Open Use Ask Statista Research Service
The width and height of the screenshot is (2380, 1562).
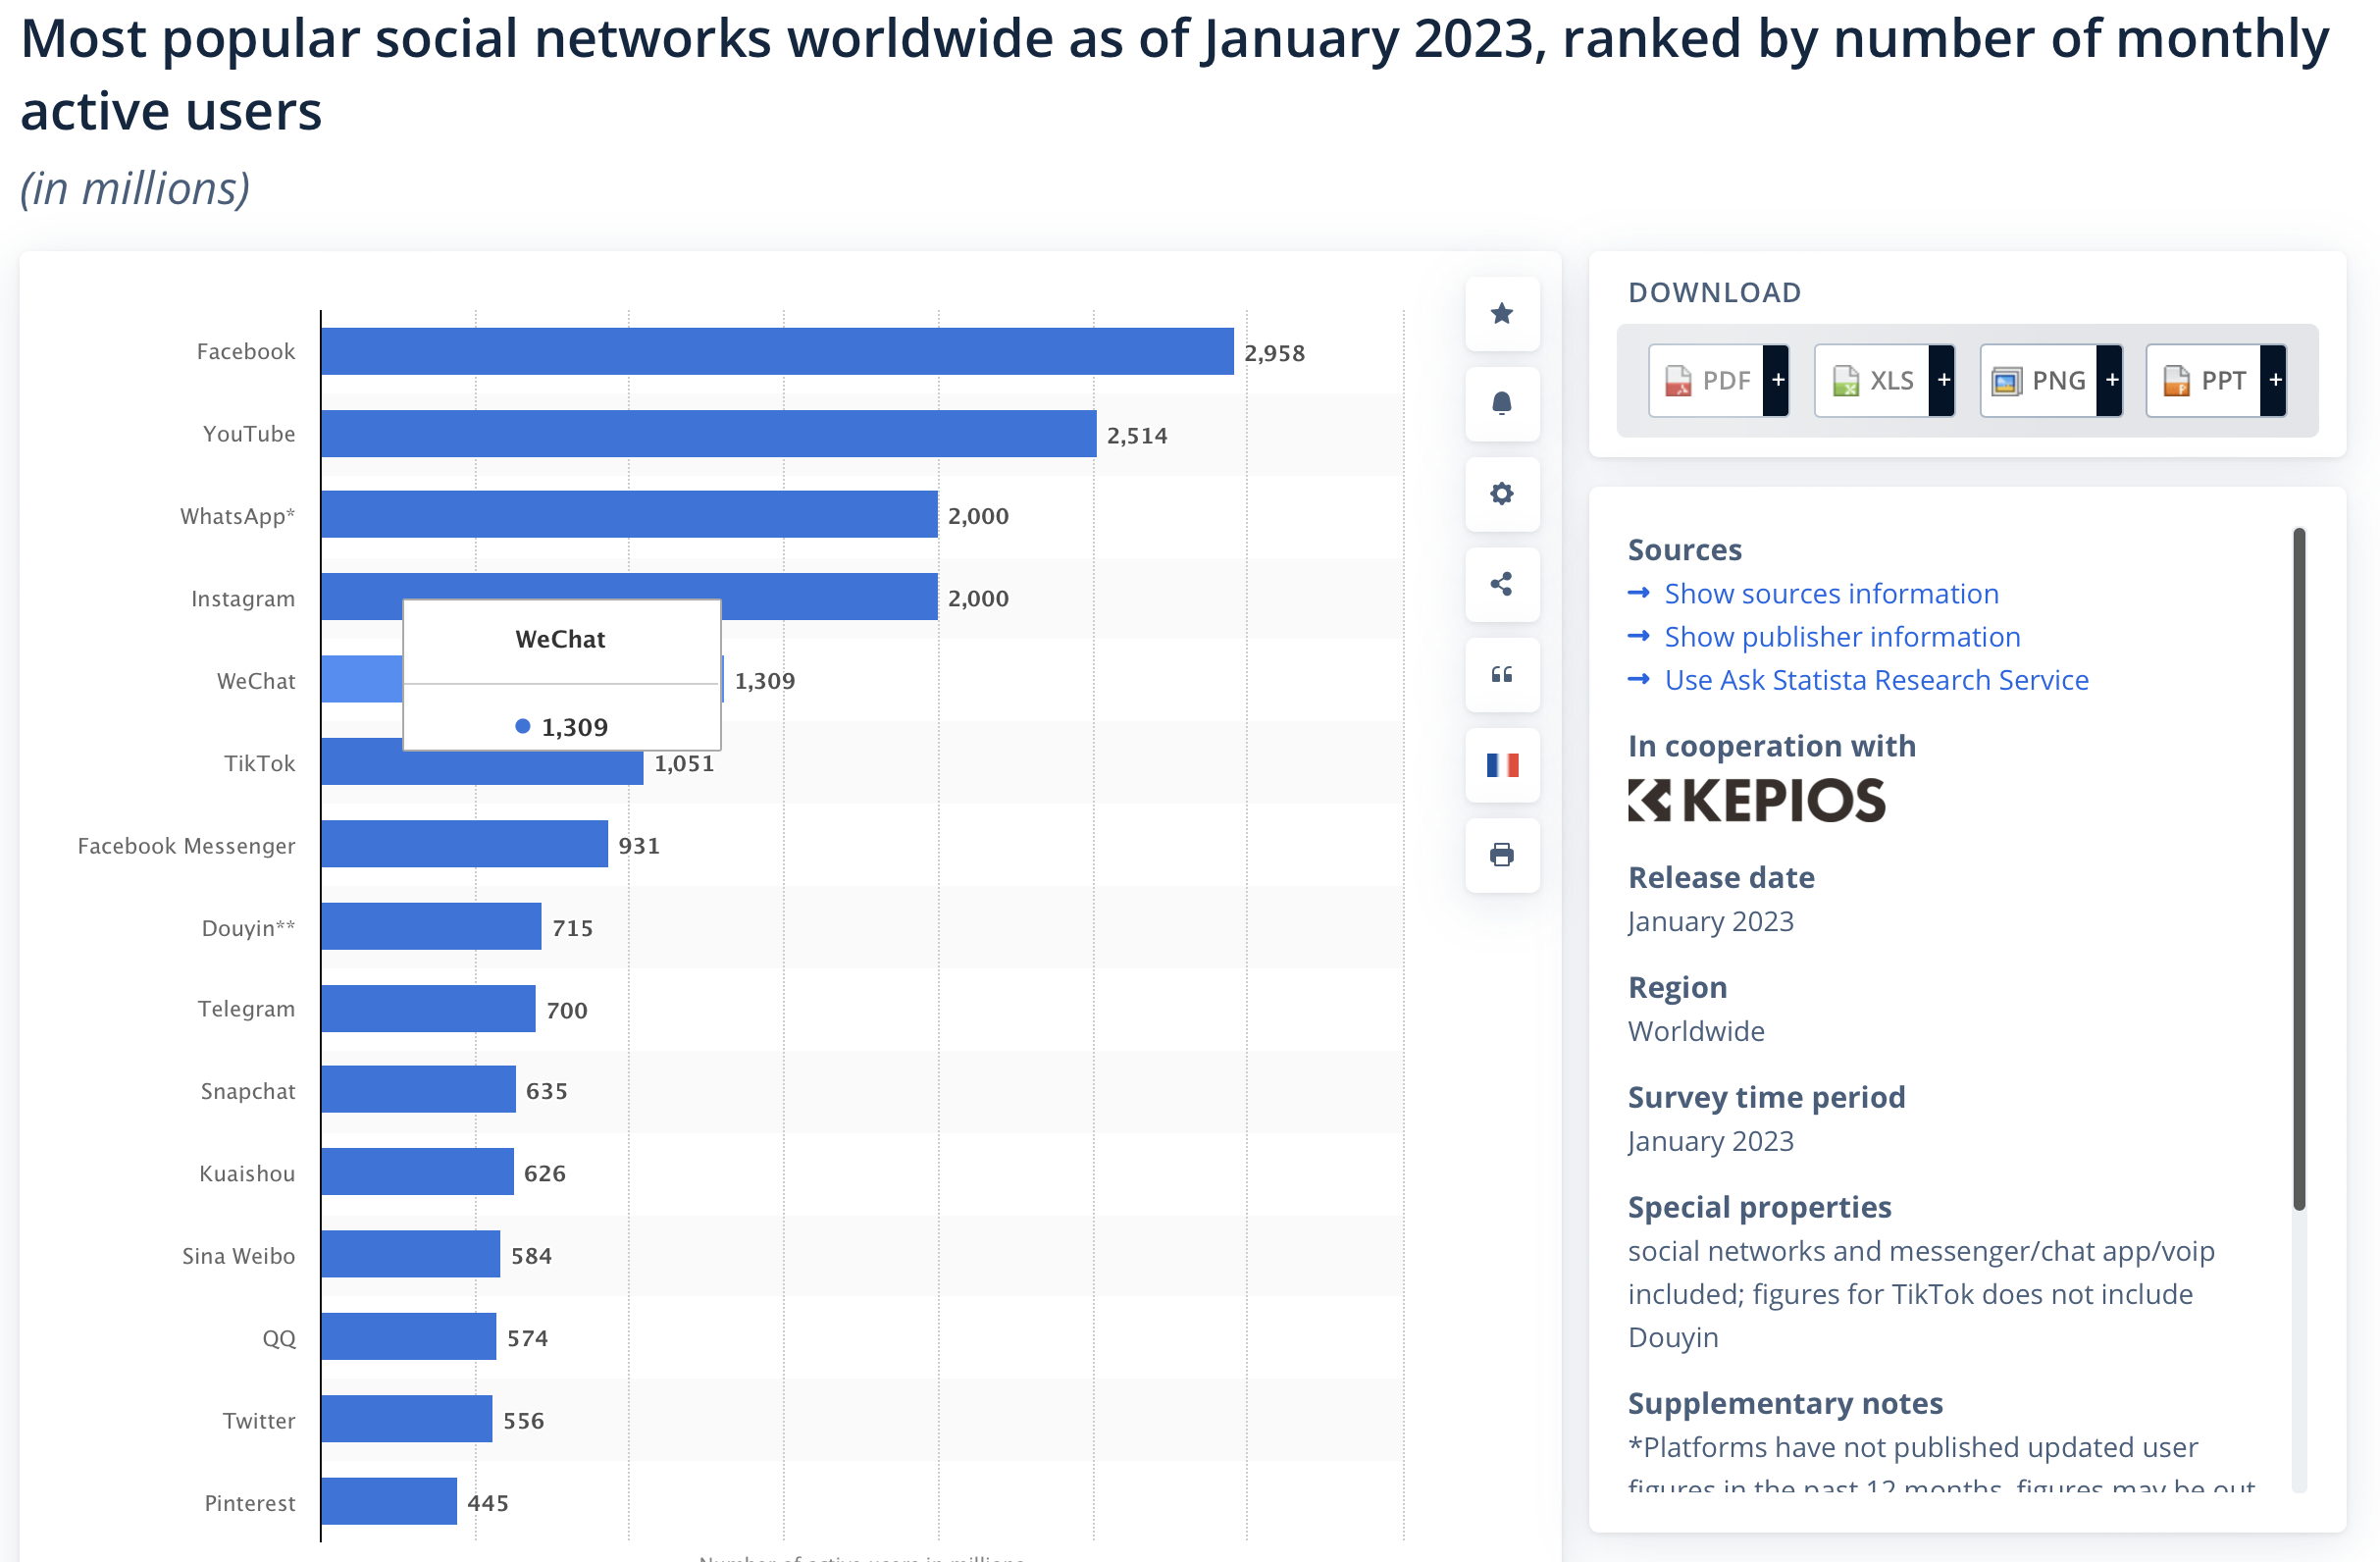(x=1876, y=680)
